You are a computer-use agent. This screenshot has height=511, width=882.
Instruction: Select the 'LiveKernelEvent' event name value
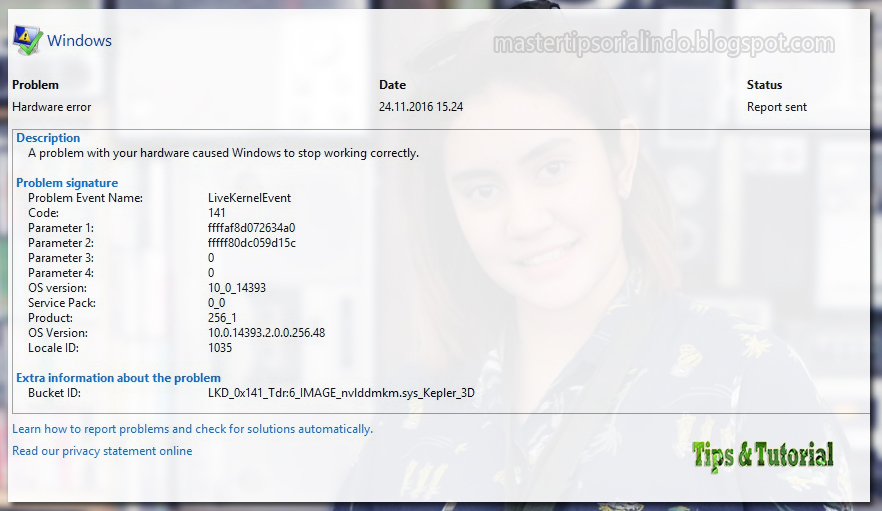pyautogui.click(x=250, y=198)
